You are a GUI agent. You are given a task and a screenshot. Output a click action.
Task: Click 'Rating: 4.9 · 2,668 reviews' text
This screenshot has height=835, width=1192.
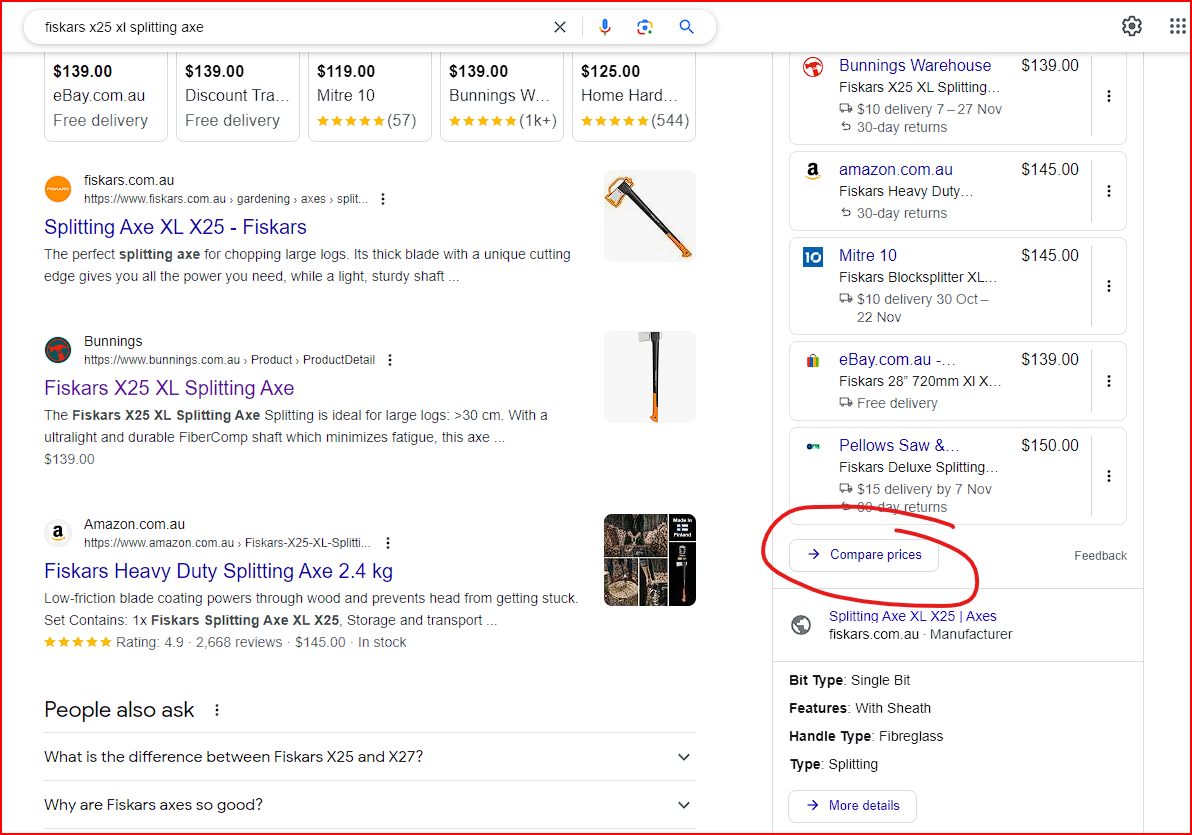(x=199, y=643)
